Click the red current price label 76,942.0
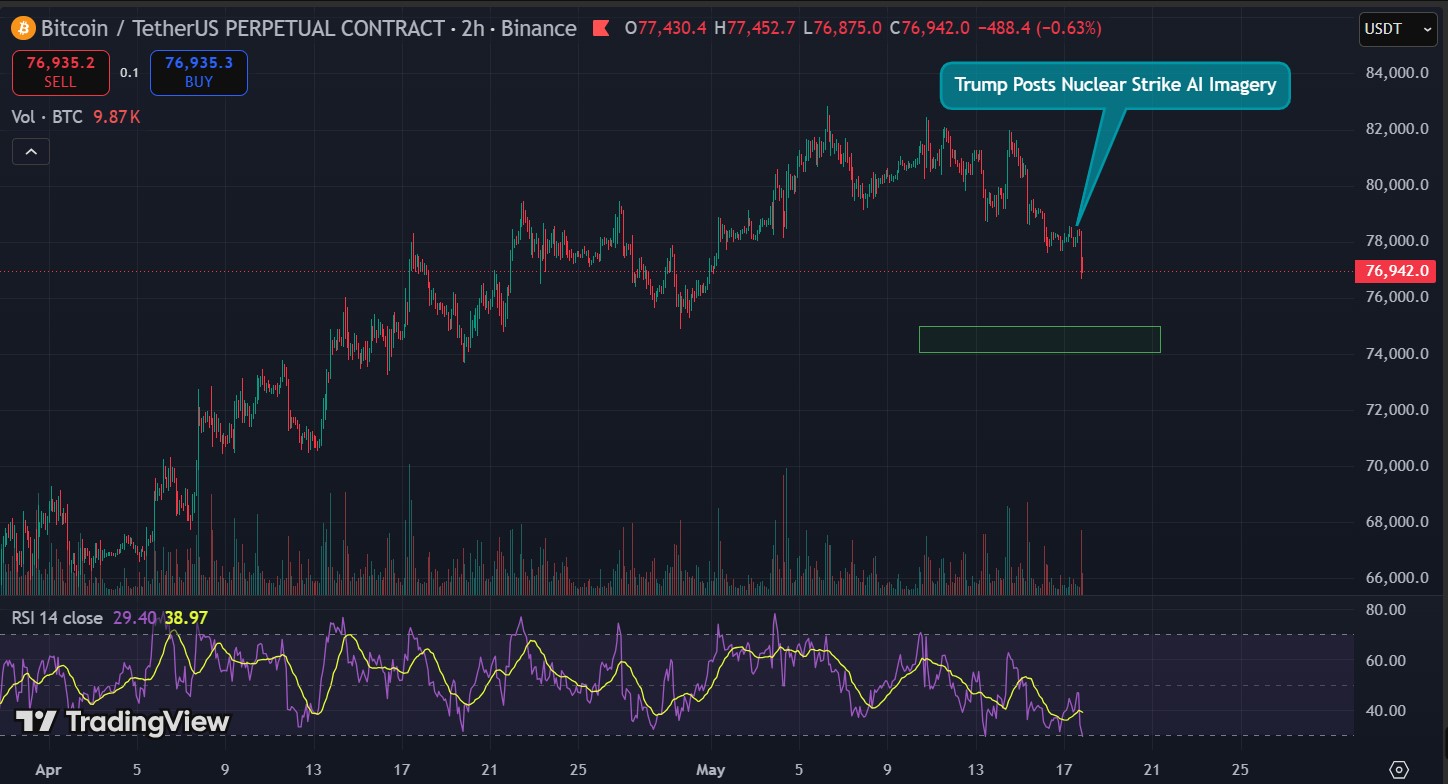The width and height of the screenshot is (1448, 784). pos(1394,270)
